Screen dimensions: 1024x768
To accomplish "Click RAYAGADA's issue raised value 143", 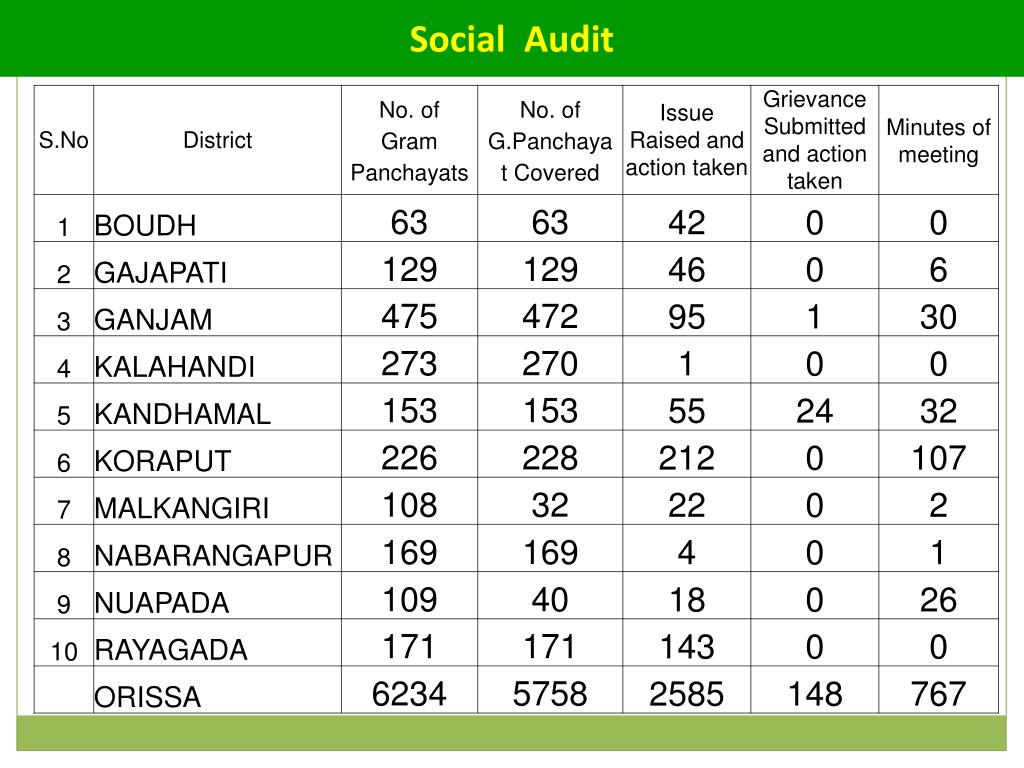I will (x=686, y=647).
